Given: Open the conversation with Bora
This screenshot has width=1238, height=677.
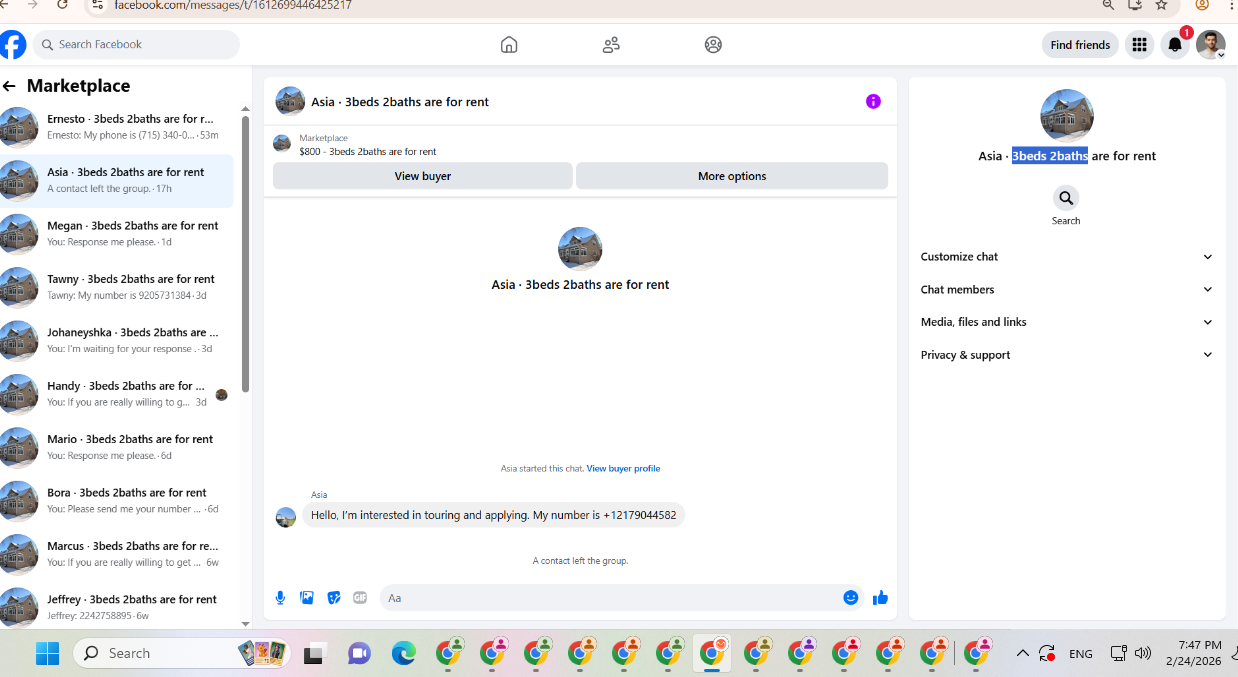Looking at the screenshot, I should (118, 501).
